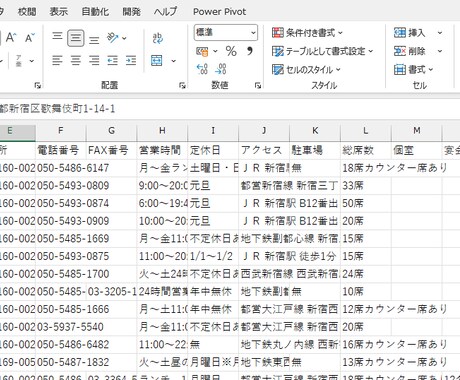Select the 定休日 header cell
Image resolution: width=460 pixels, height=380 pixels.
pyautogui.click(x=213, y=150)
